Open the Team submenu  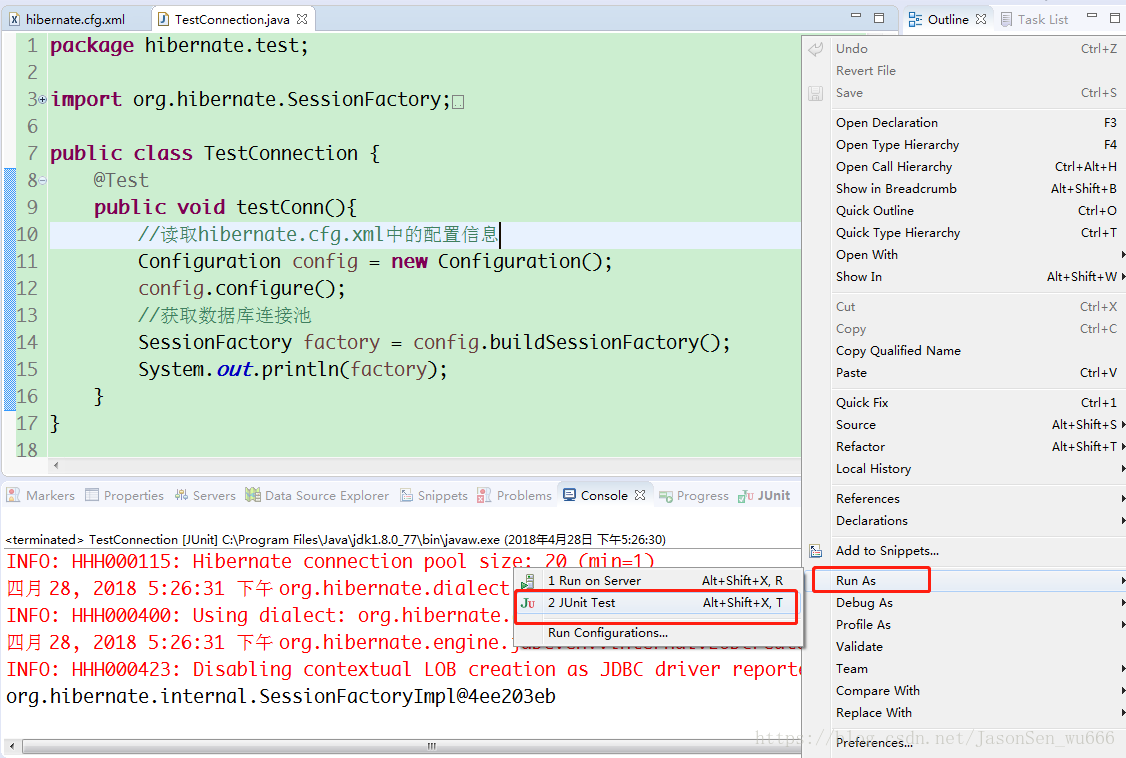click(x=963, y=669)
